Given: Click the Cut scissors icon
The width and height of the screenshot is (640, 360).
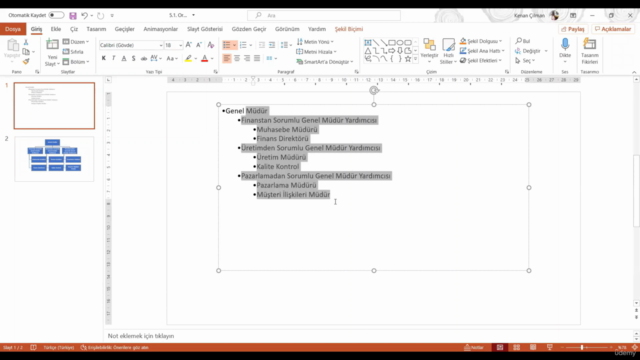Looking at the screenshot, I should pyautogui.click(x=26, y=42).
